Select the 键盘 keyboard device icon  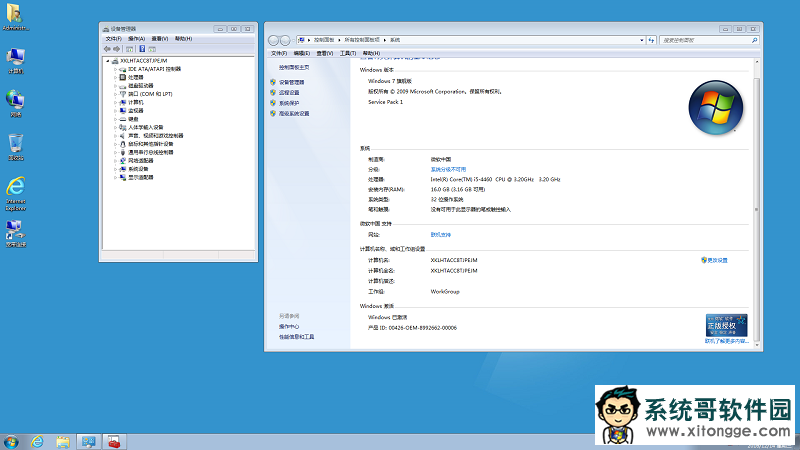tap(122, 119)
